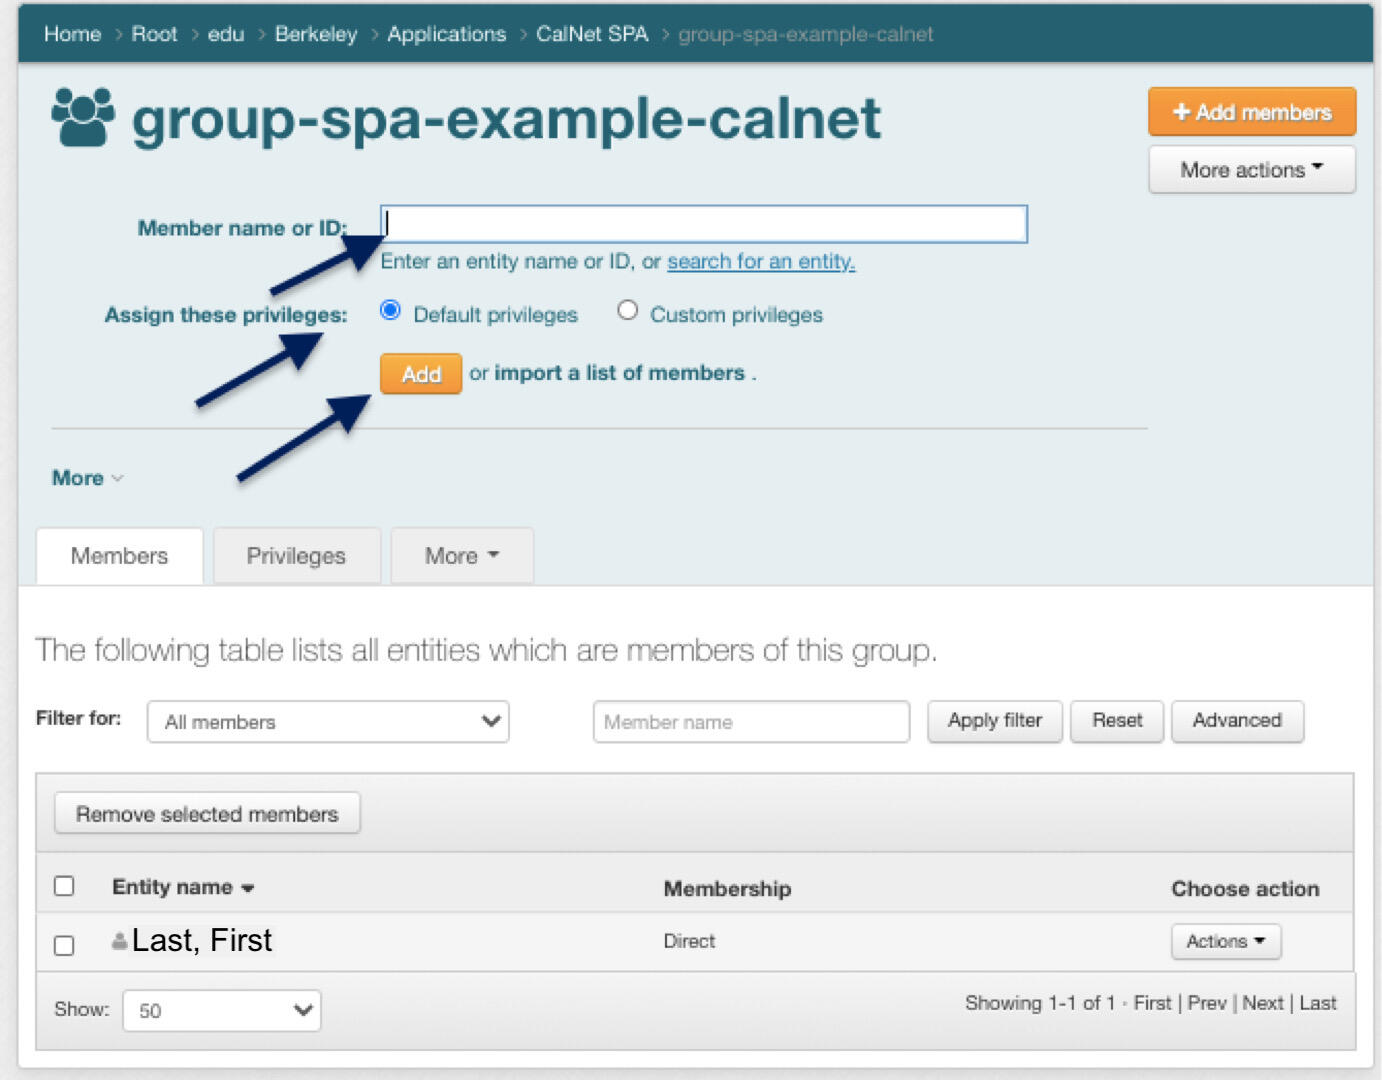The image size is (1382, 1080).
Task: Open the Actions dropdown for Last, First
Action: [x=1225, y=941]
